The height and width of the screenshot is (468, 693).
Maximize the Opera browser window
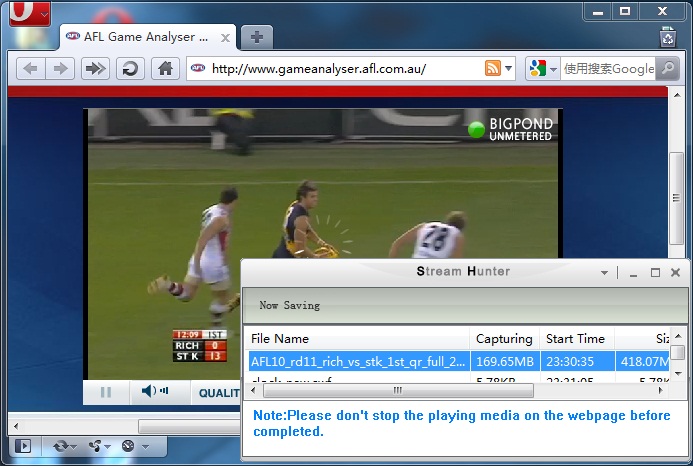pyautogui.click(x=625, y=11)
